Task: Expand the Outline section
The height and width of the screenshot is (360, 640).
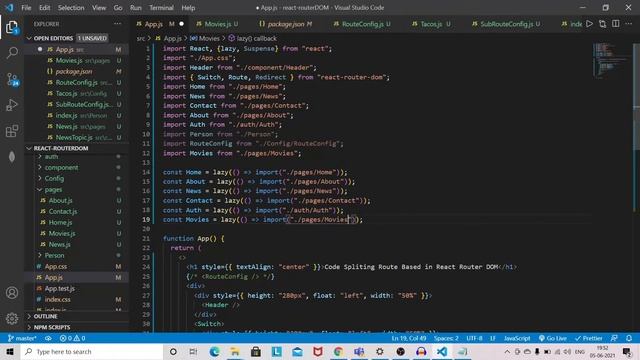Action: pos(45,316)
